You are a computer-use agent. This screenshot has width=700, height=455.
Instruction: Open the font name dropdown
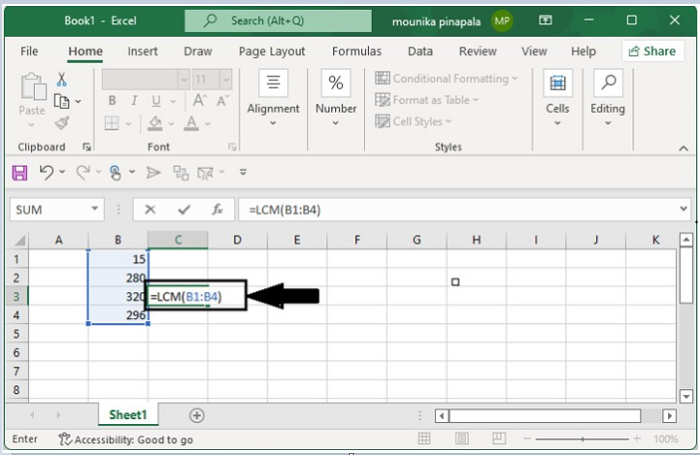[x=183, y=80]
